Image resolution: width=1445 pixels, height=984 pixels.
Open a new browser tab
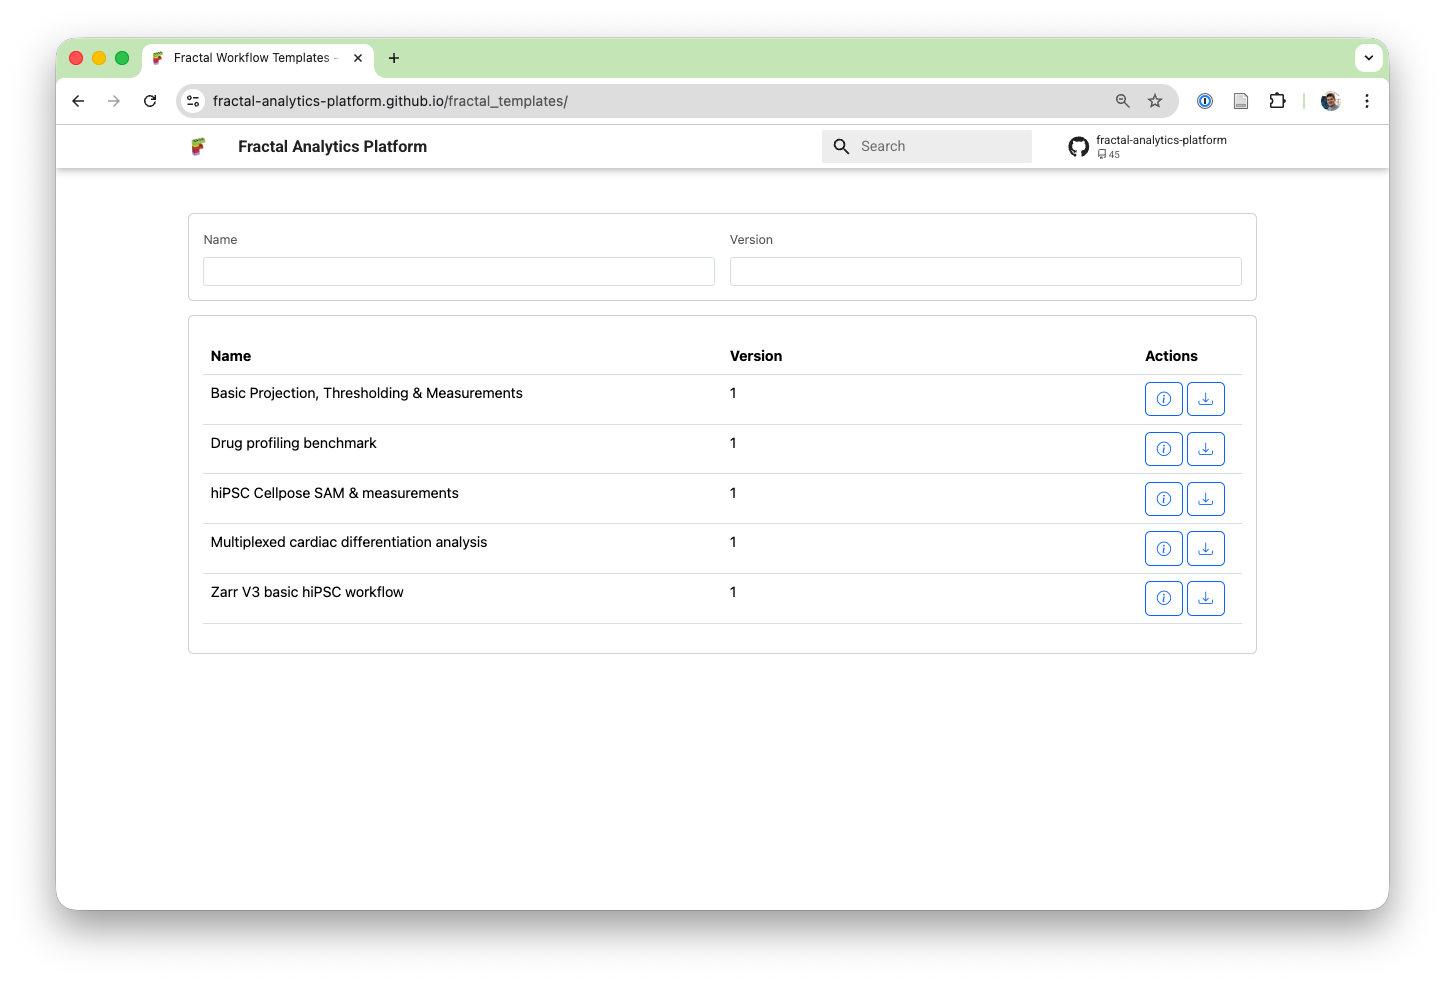point(393,58)
